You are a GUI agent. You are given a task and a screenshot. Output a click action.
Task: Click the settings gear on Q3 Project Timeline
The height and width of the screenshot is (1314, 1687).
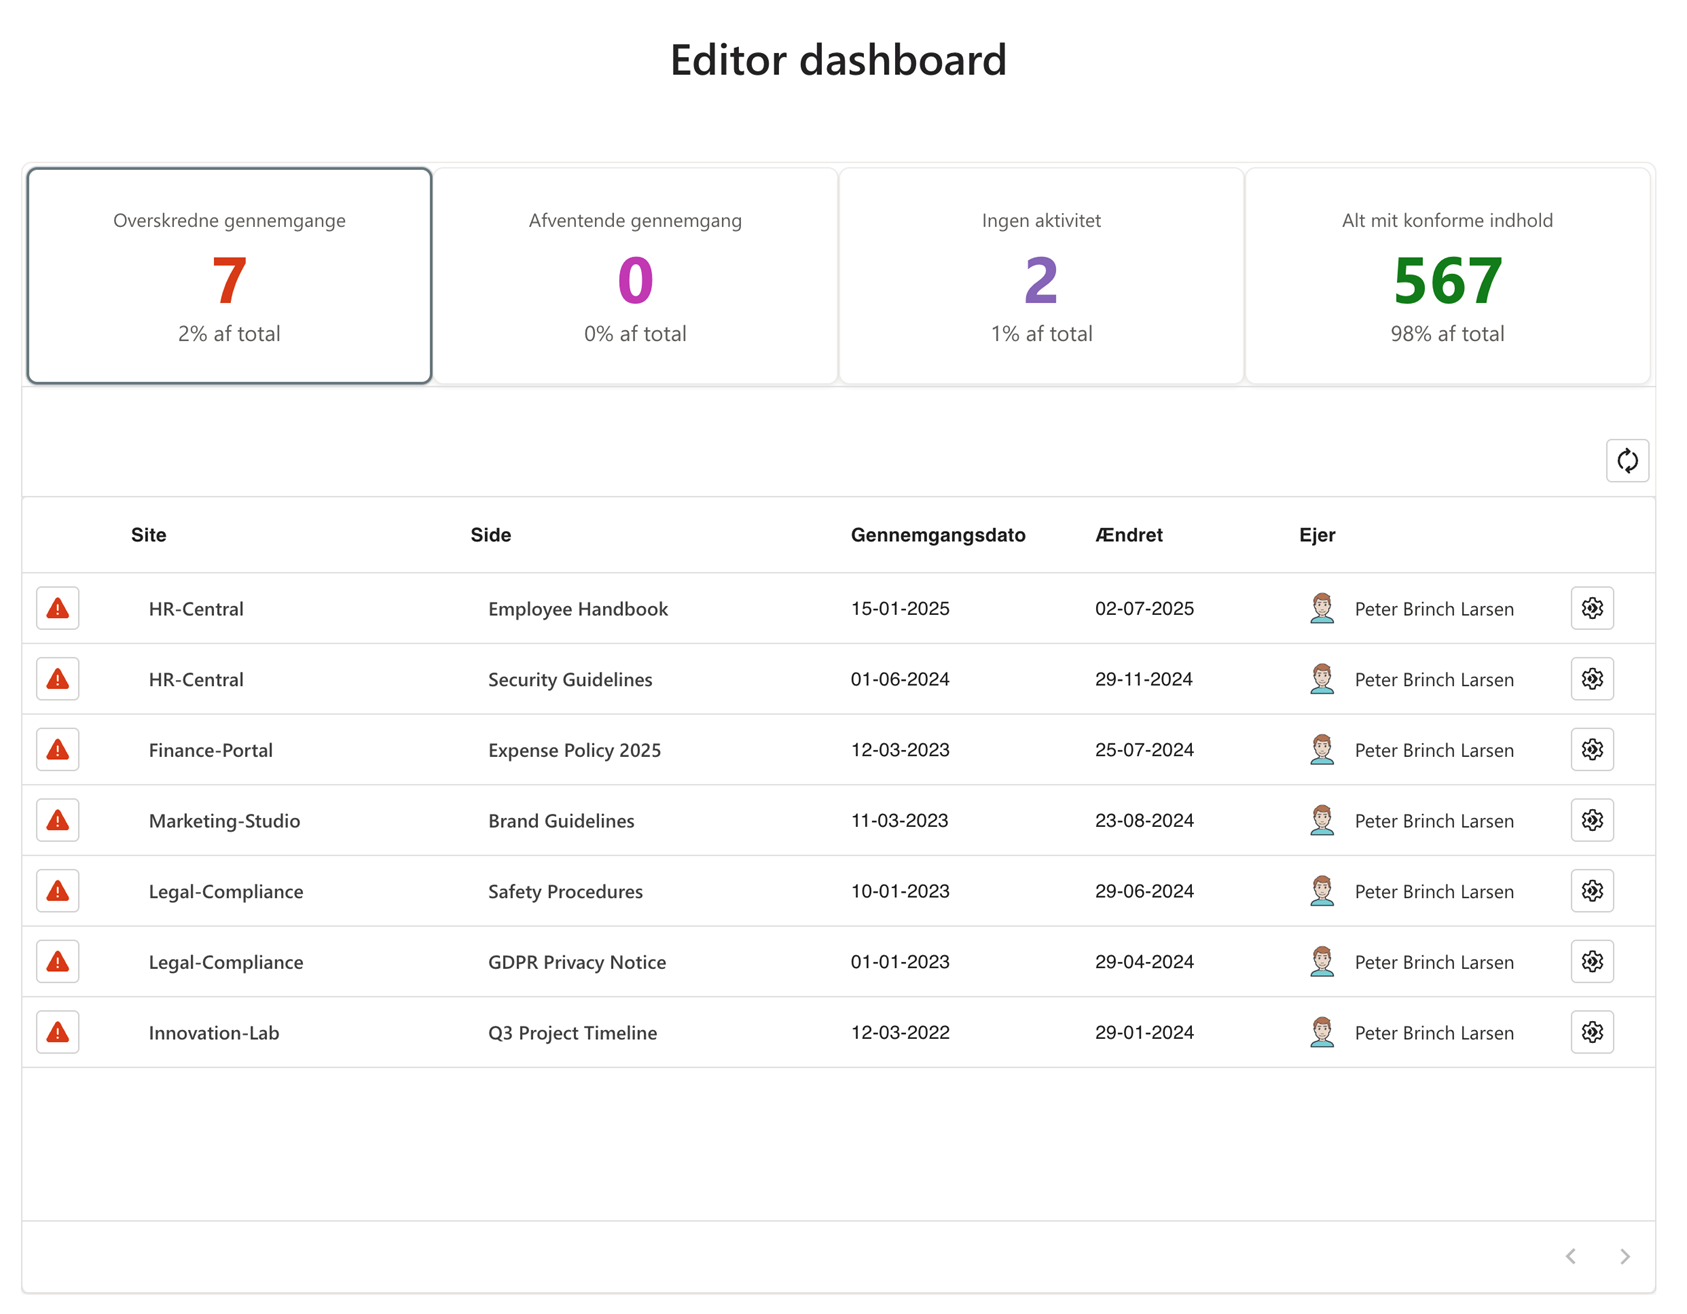pyautogui.click(x=1592, y=1032)
